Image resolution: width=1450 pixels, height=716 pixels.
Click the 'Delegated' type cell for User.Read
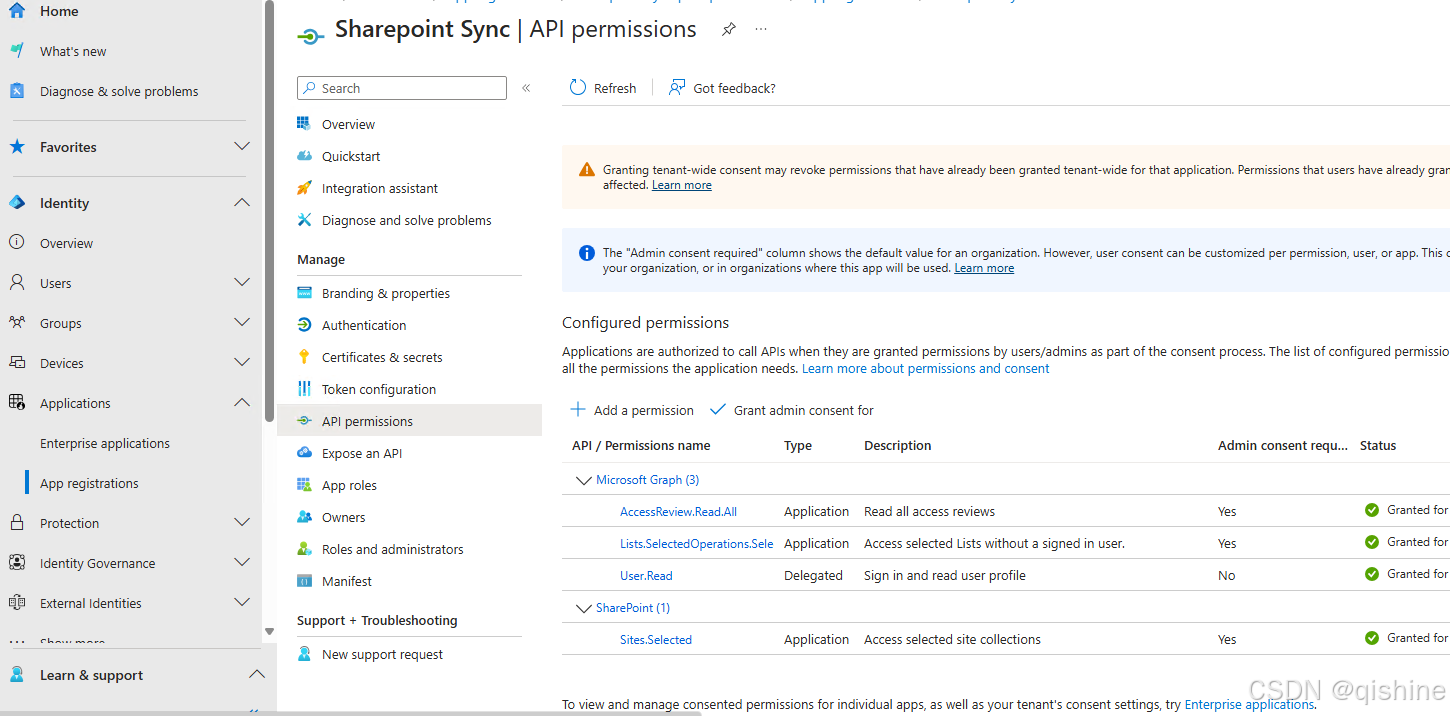pos(813,575)
